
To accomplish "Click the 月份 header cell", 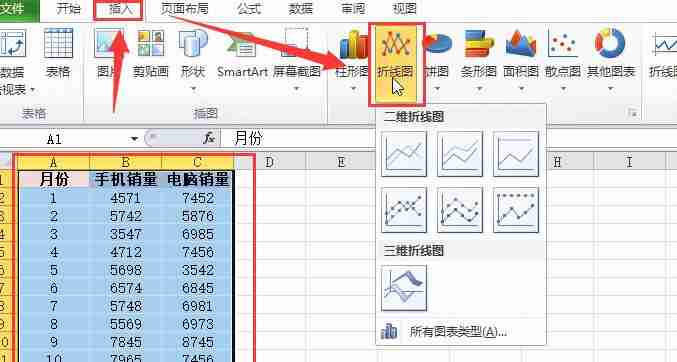I will coord(54,179).
